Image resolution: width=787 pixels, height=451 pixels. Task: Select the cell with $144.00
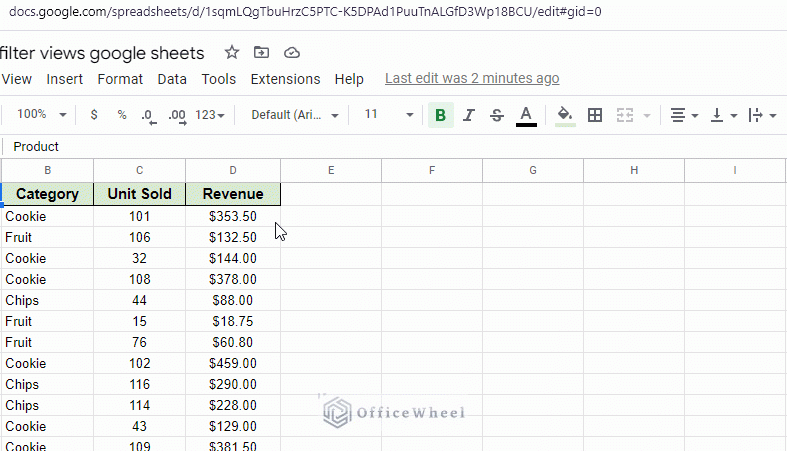pyautogui.click(x=233, y=258)
